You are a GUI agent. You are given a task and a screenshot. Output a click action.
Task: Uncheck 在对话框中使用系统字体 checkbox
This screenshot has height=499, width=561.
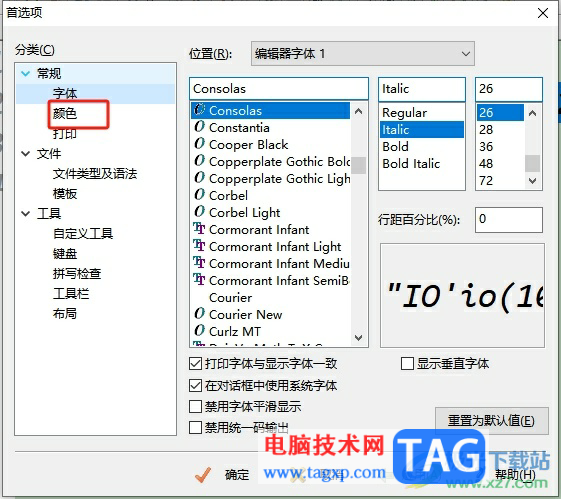pos(195,386)
